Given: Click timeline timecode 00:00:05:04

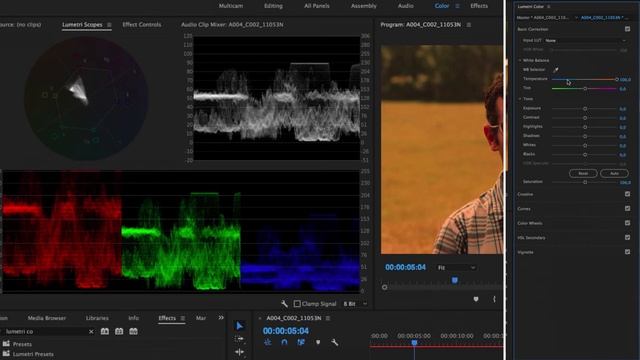Looking at the screenshot, I should (x=286, y=331).
